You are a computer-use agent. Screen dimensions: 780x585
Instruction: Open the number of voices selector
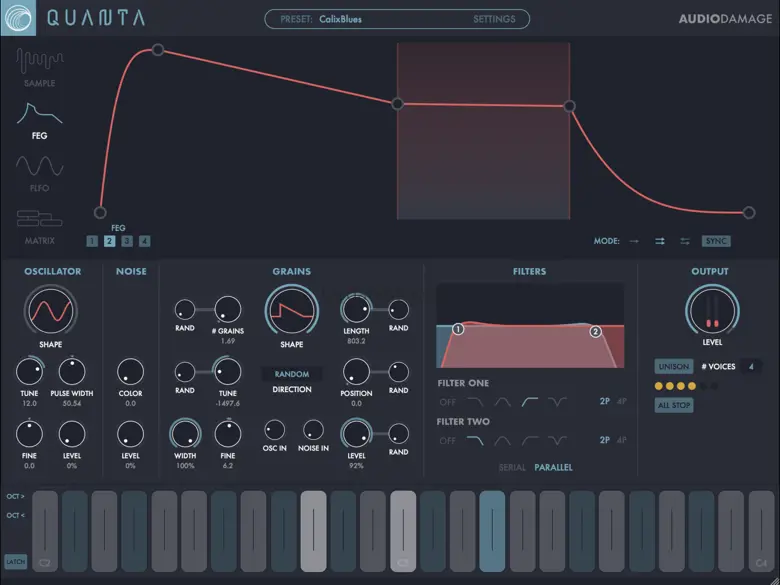coord(750,367)
